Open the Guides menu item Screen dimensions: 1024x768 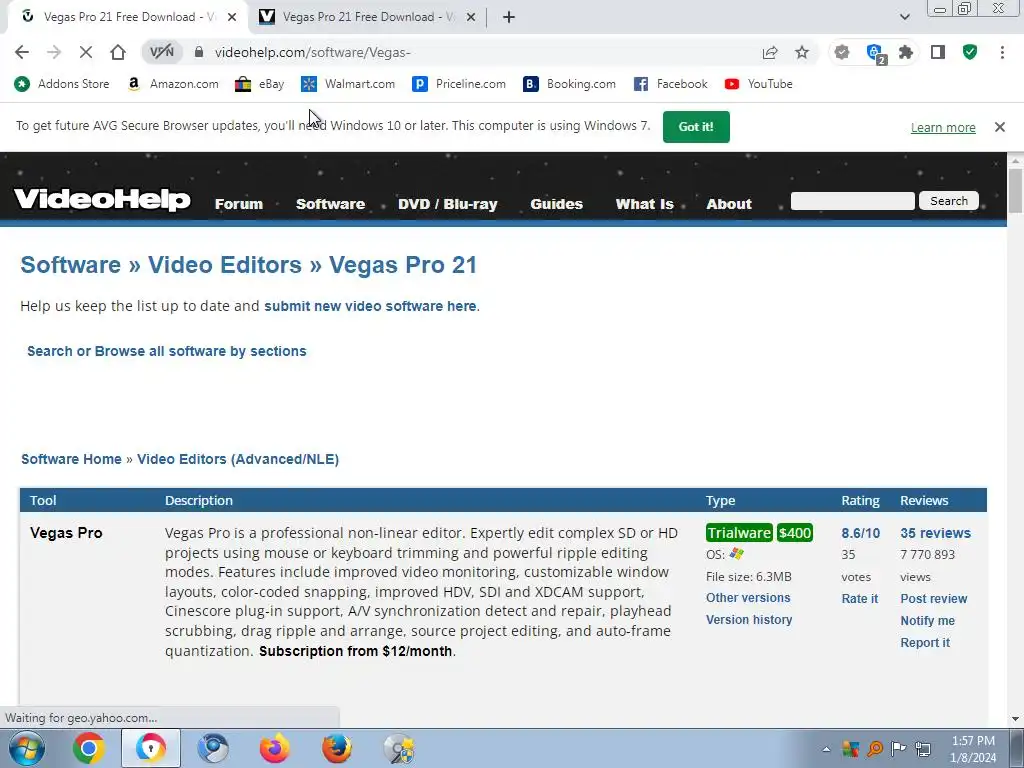pyautogui.click(x=556, y=204)
